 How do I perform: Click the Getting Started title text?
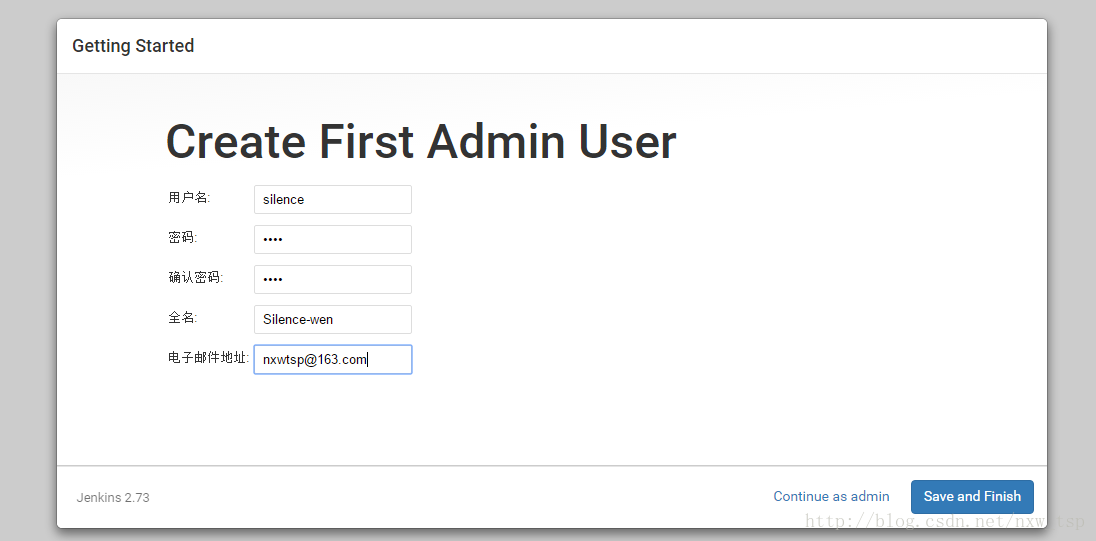[x=133, y=46]
